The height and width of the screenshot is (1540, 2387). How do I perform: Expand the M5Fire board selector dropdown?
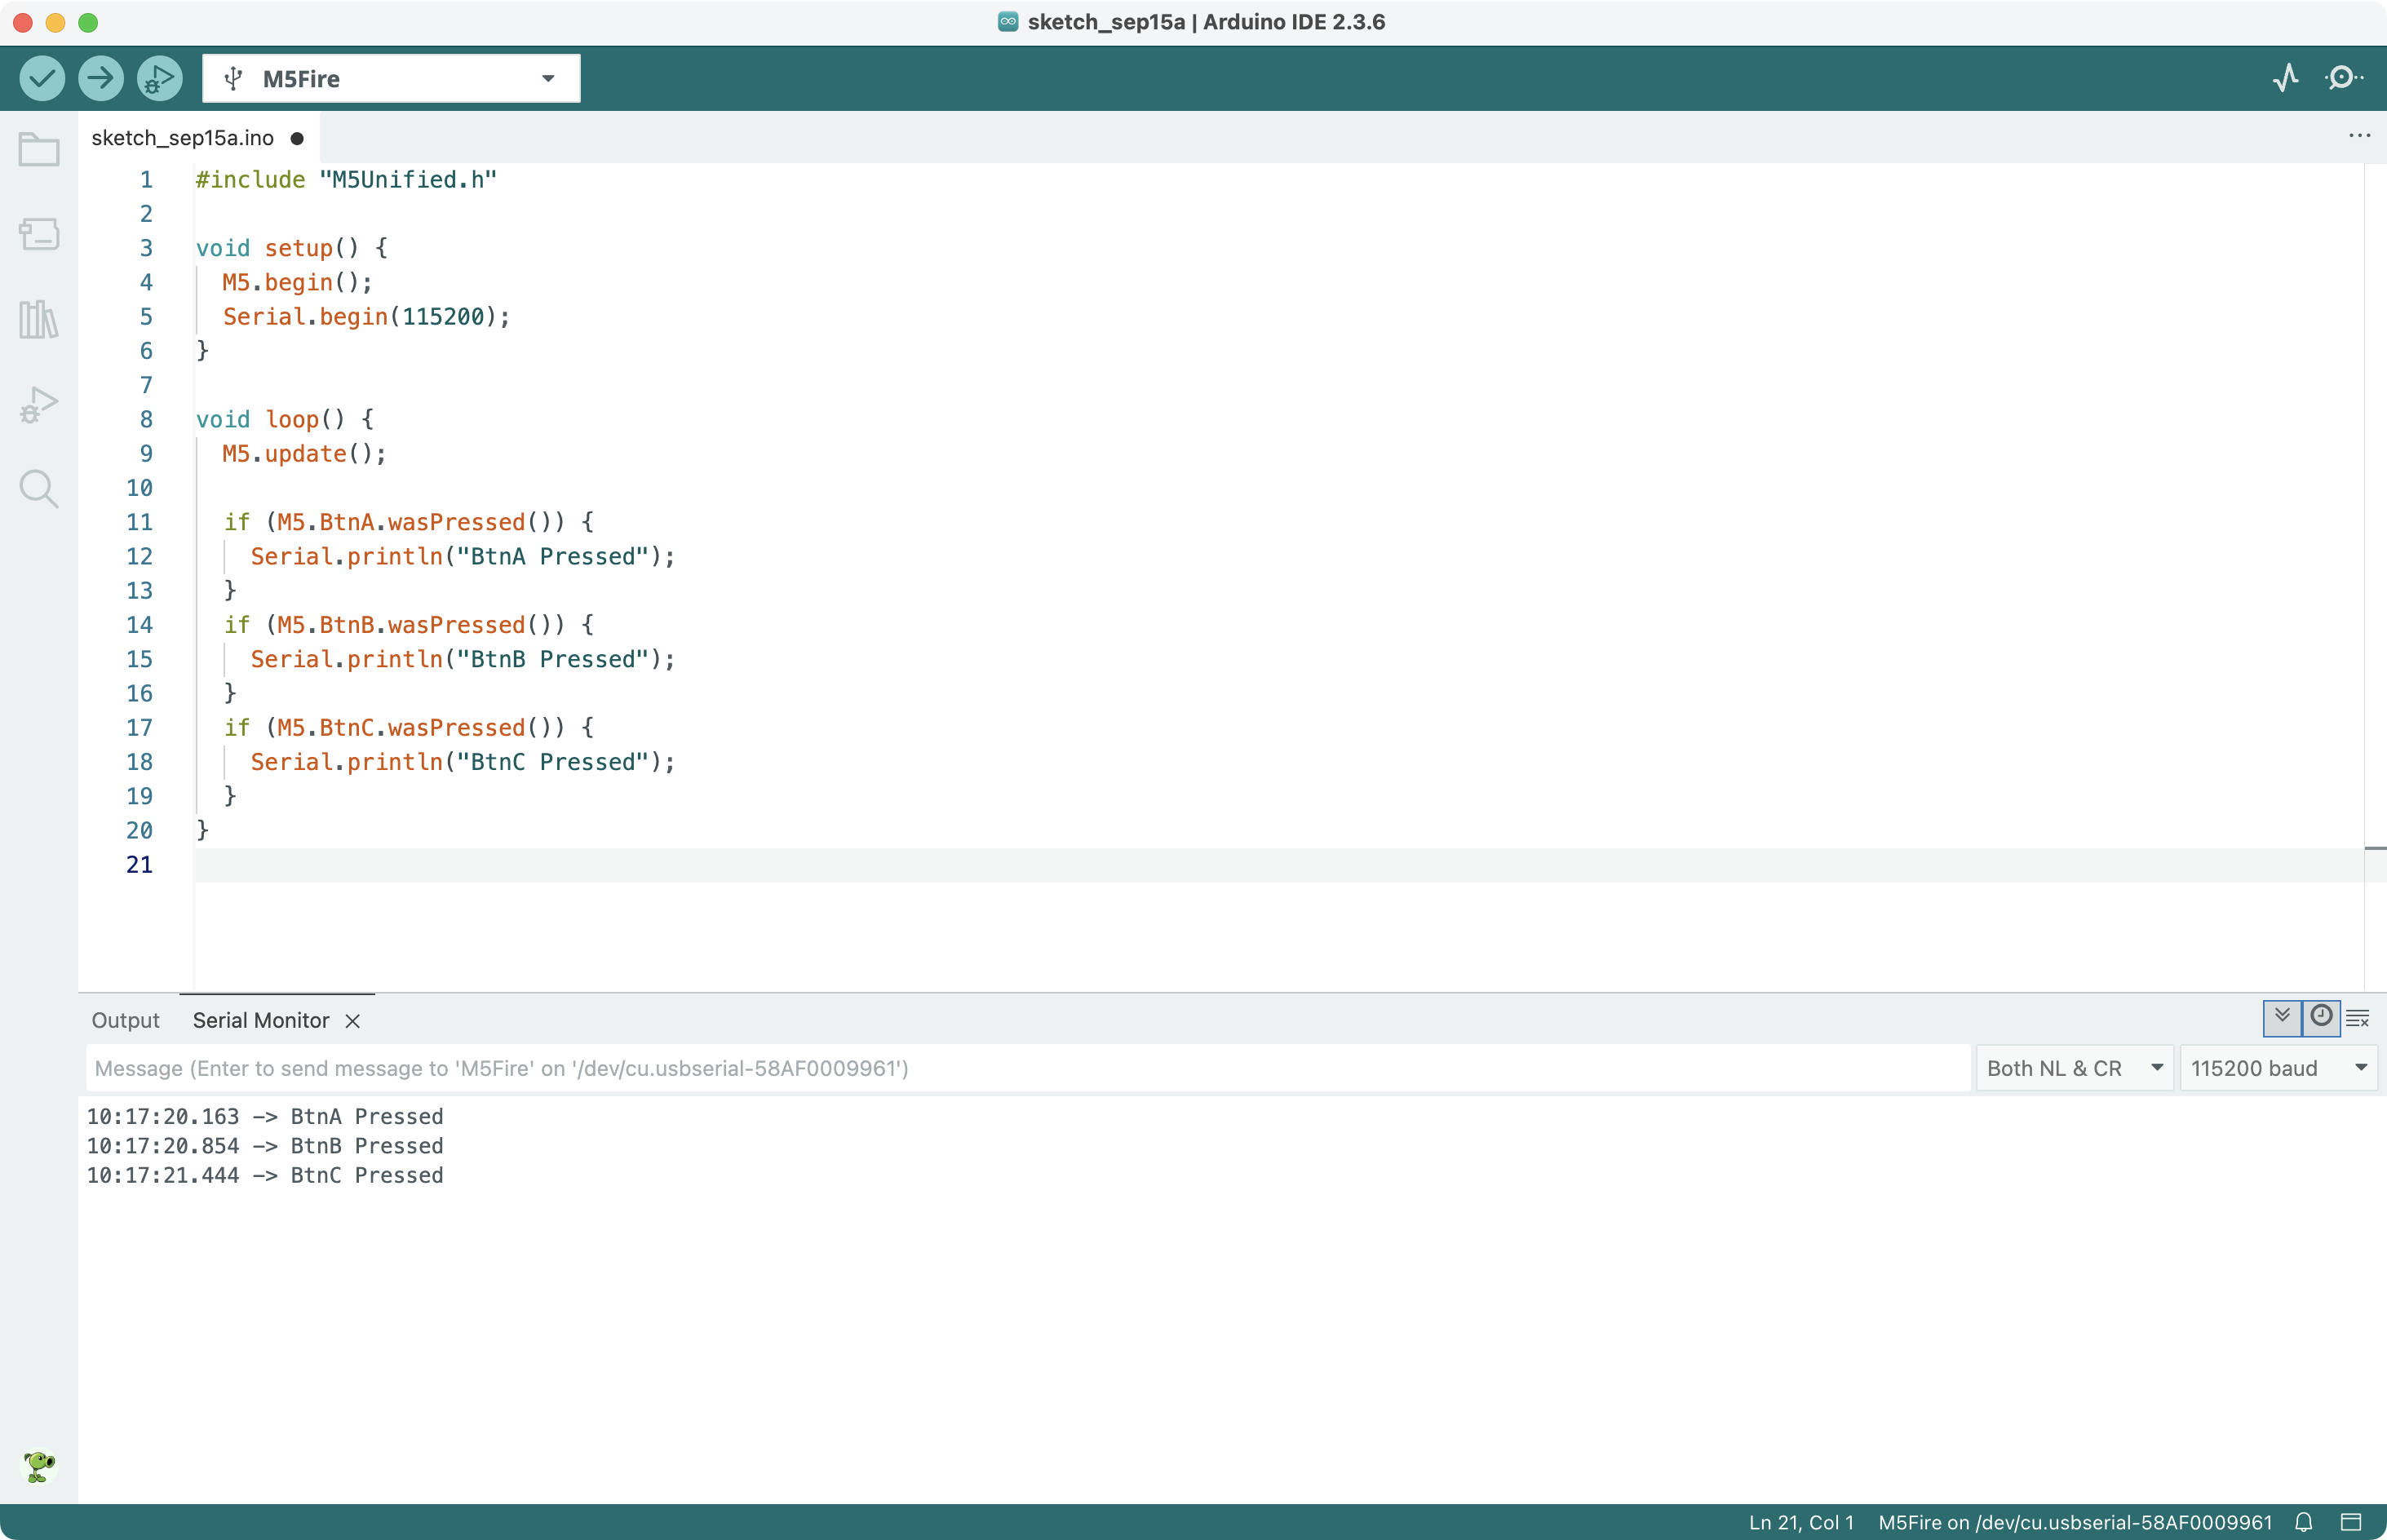point(391,78)
